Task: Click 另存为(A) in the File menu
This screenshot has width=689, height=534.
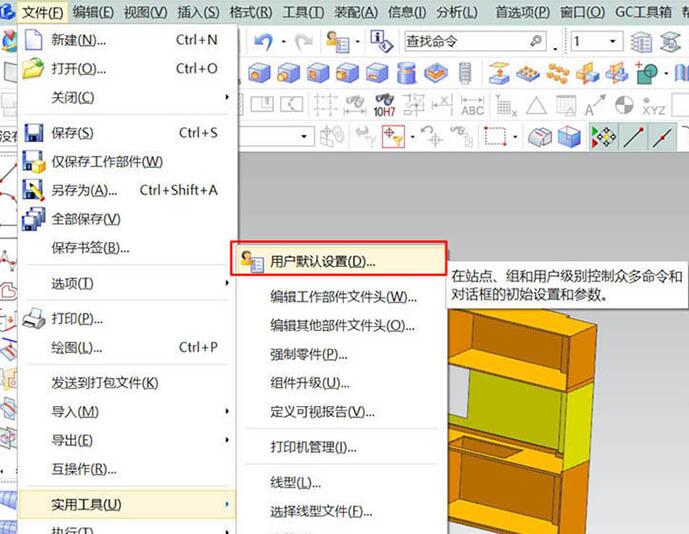Action: pyautogui.click(x=84, y=190)
